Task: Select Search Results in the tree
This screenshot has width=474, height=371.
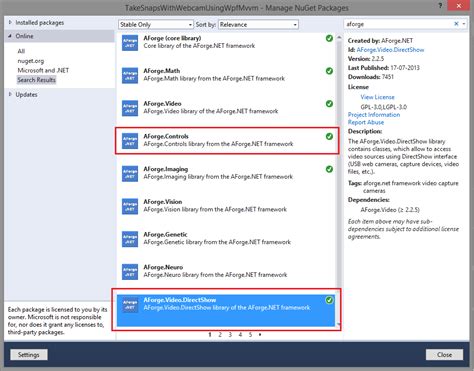Action: [36, 80]
